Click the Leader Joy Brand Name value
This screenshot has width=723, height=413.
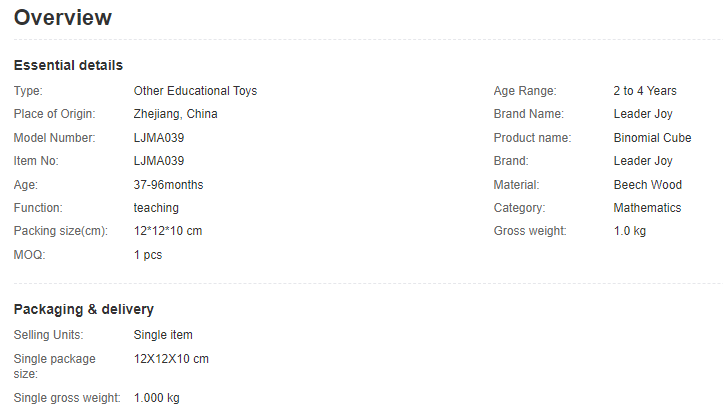(643, 114)
